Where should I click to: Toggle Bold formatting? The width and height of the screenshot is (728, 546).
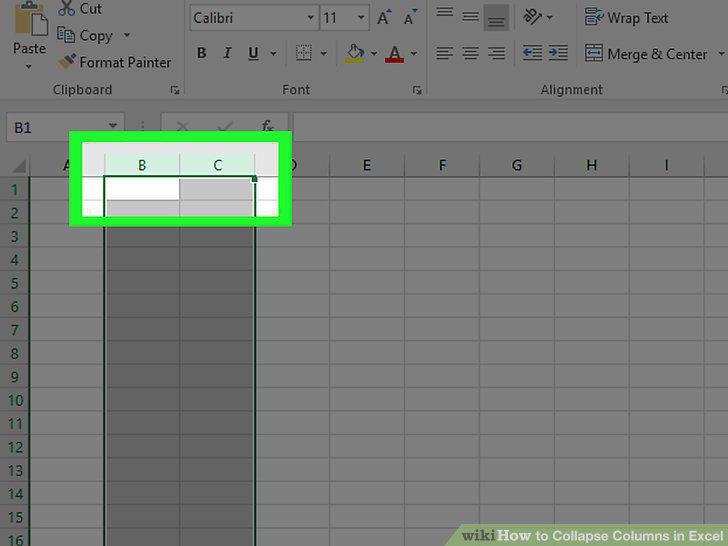point(202,53)
